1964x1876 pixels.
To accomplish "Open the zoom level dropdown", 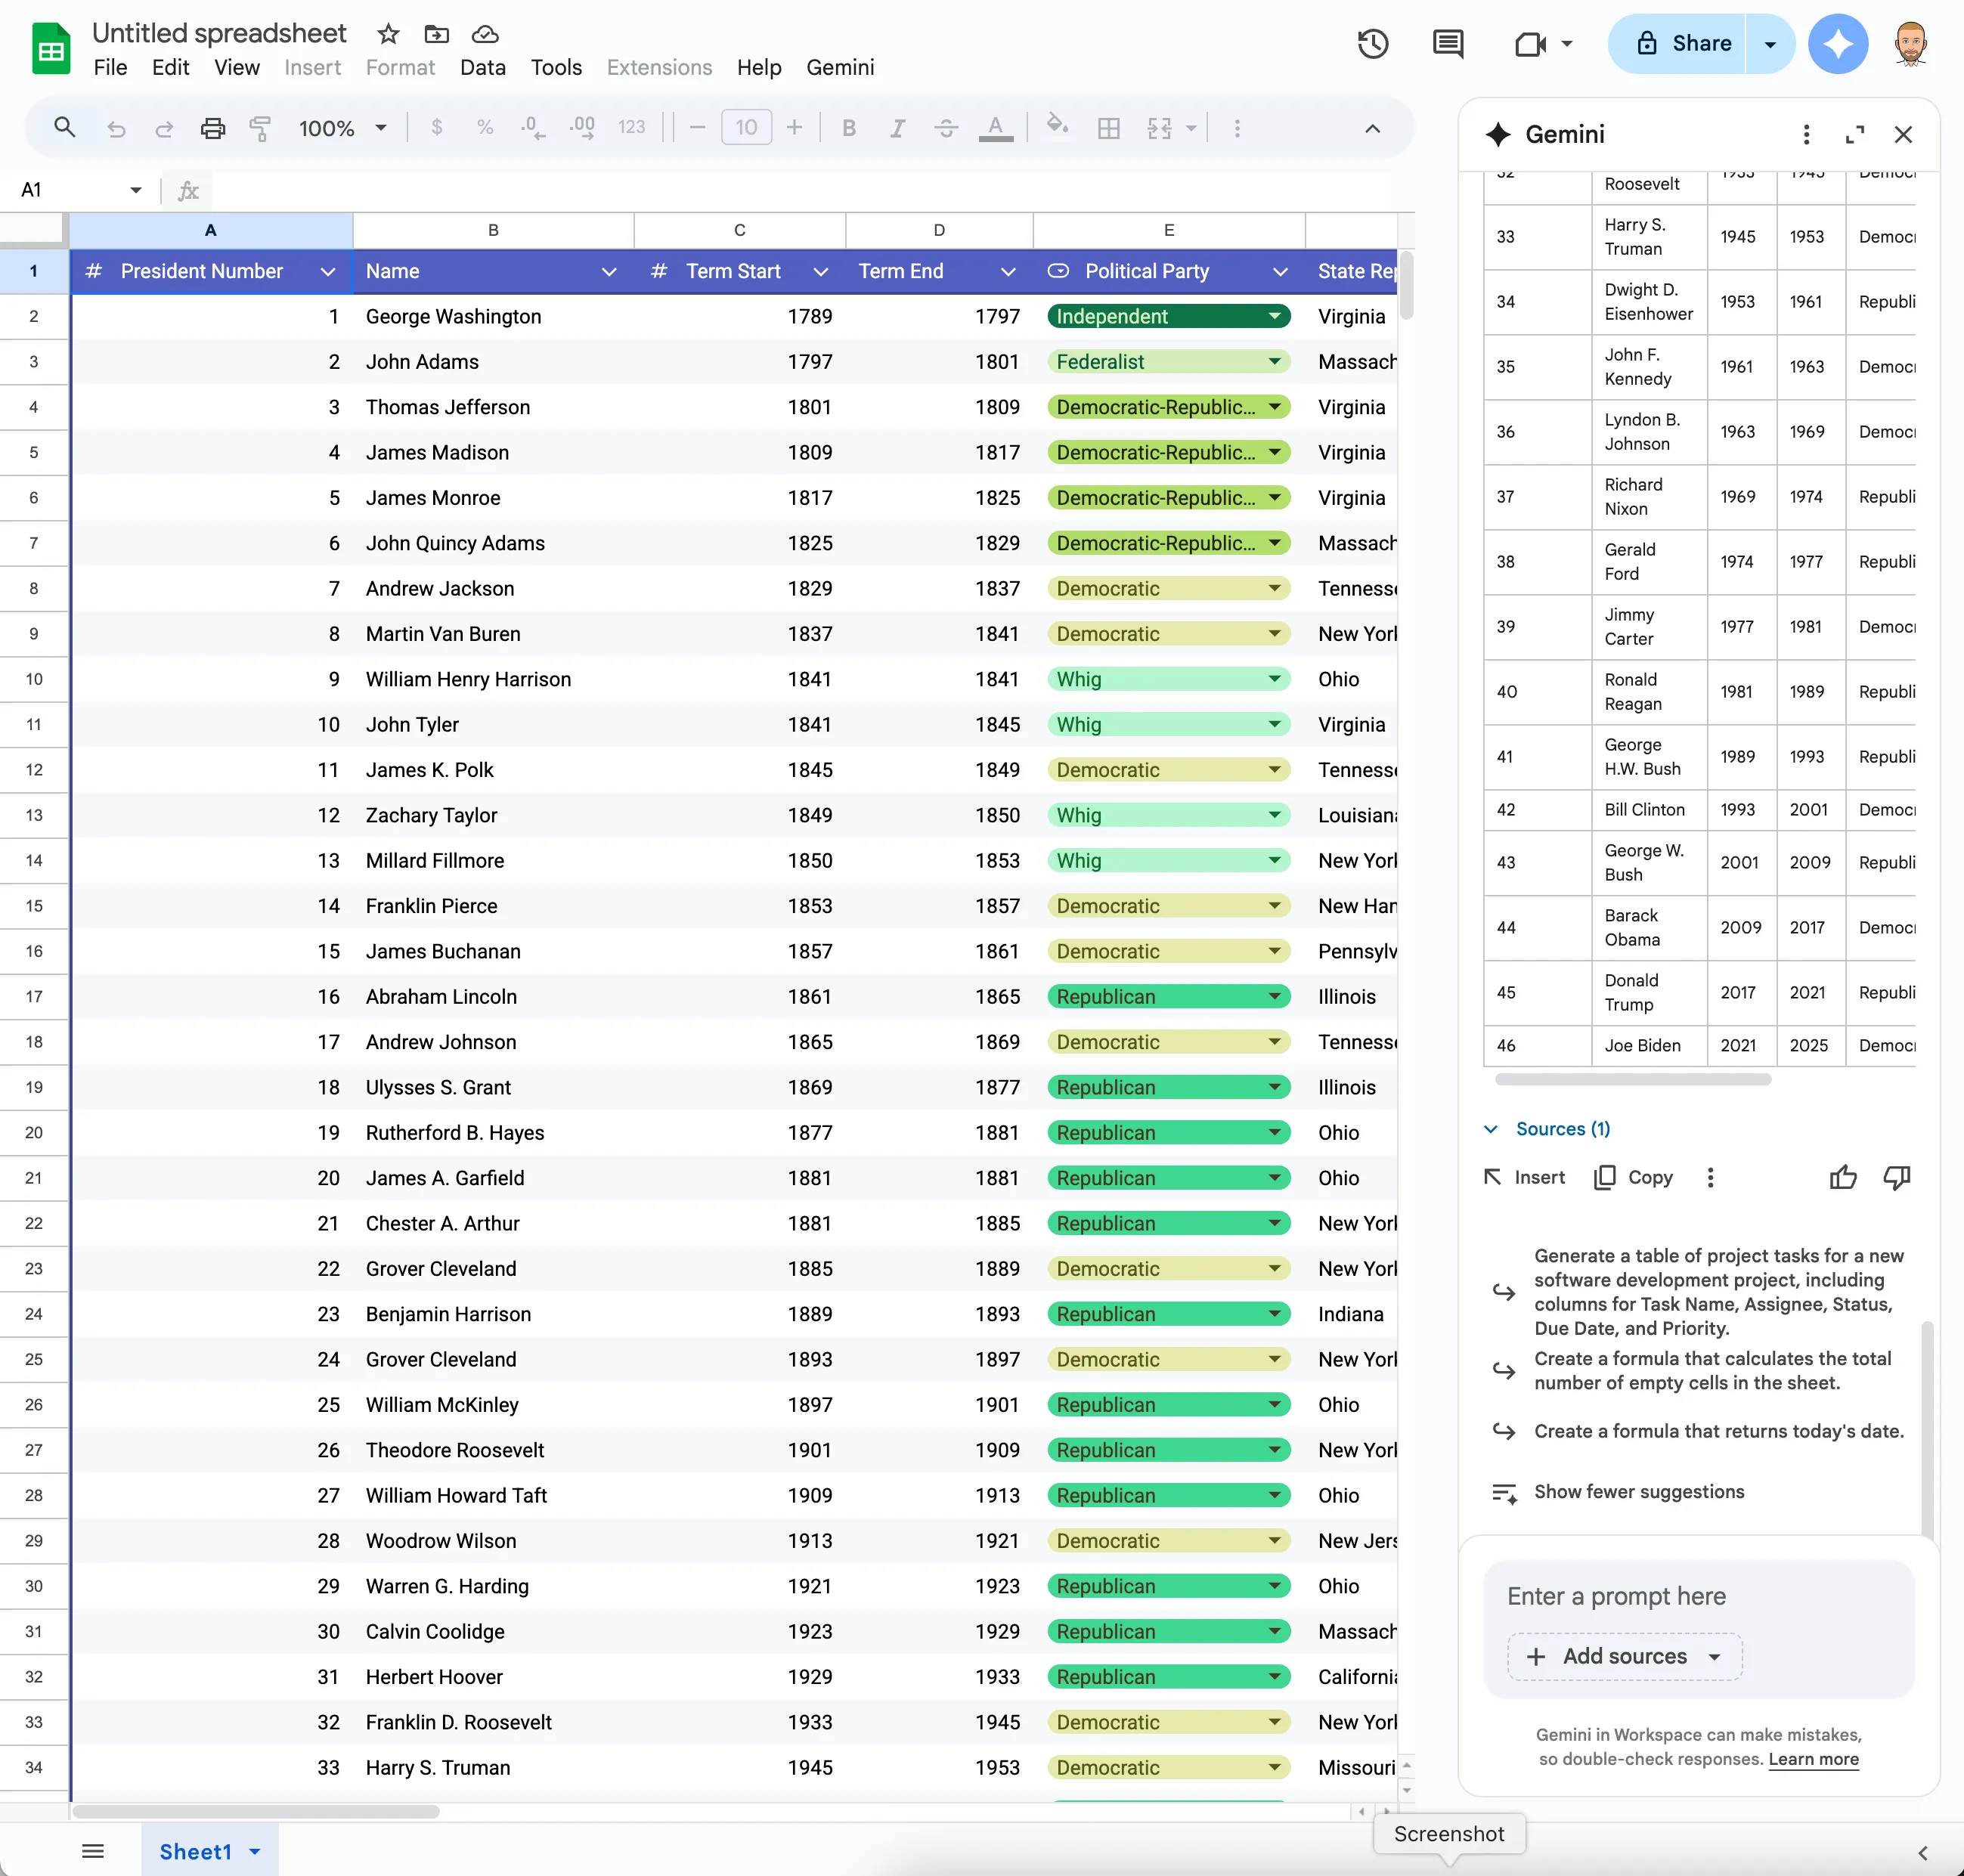I will (340, 128).
